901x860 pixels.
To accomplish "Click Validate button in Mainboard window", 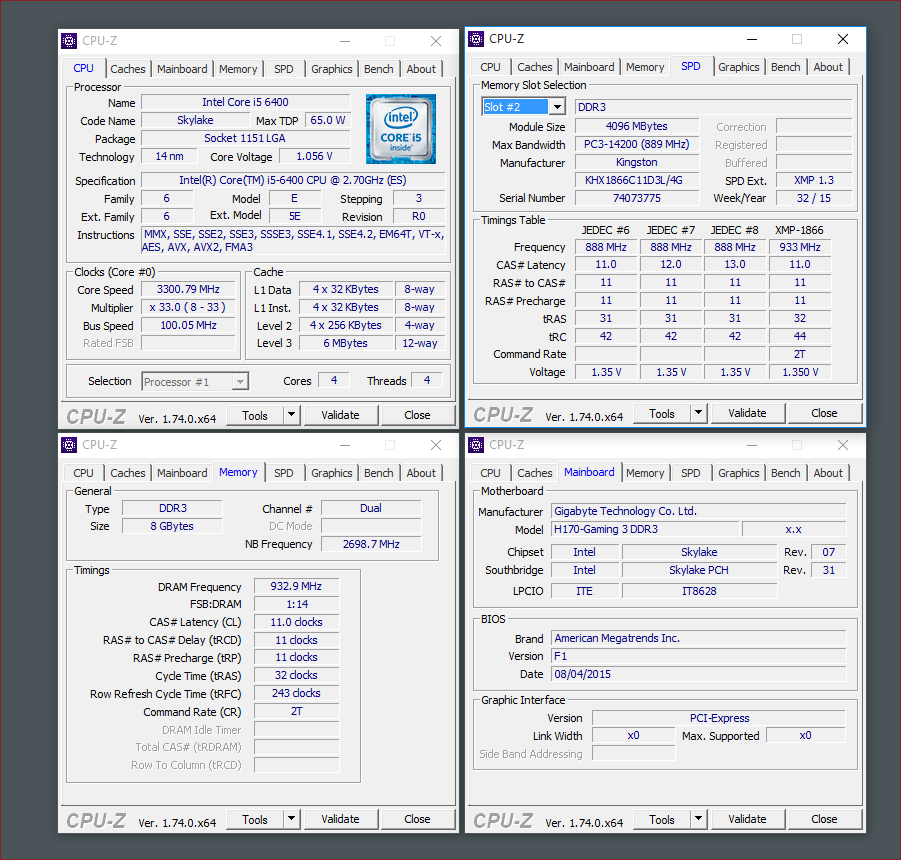I will coord(747,819).
